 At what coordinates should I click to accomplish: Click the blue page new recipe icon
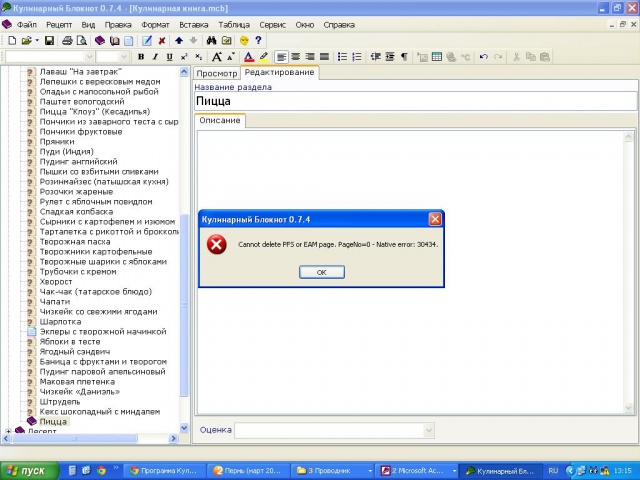tap(129, 40)
